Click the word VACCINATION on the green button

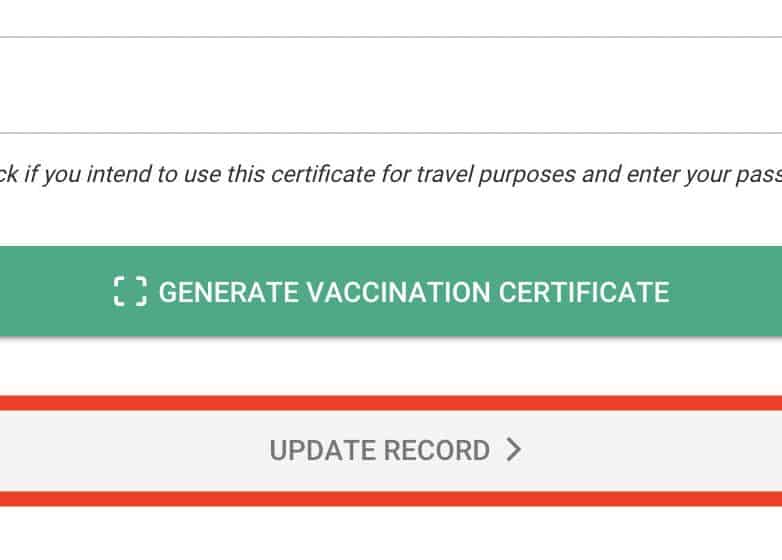pos(384,291)
